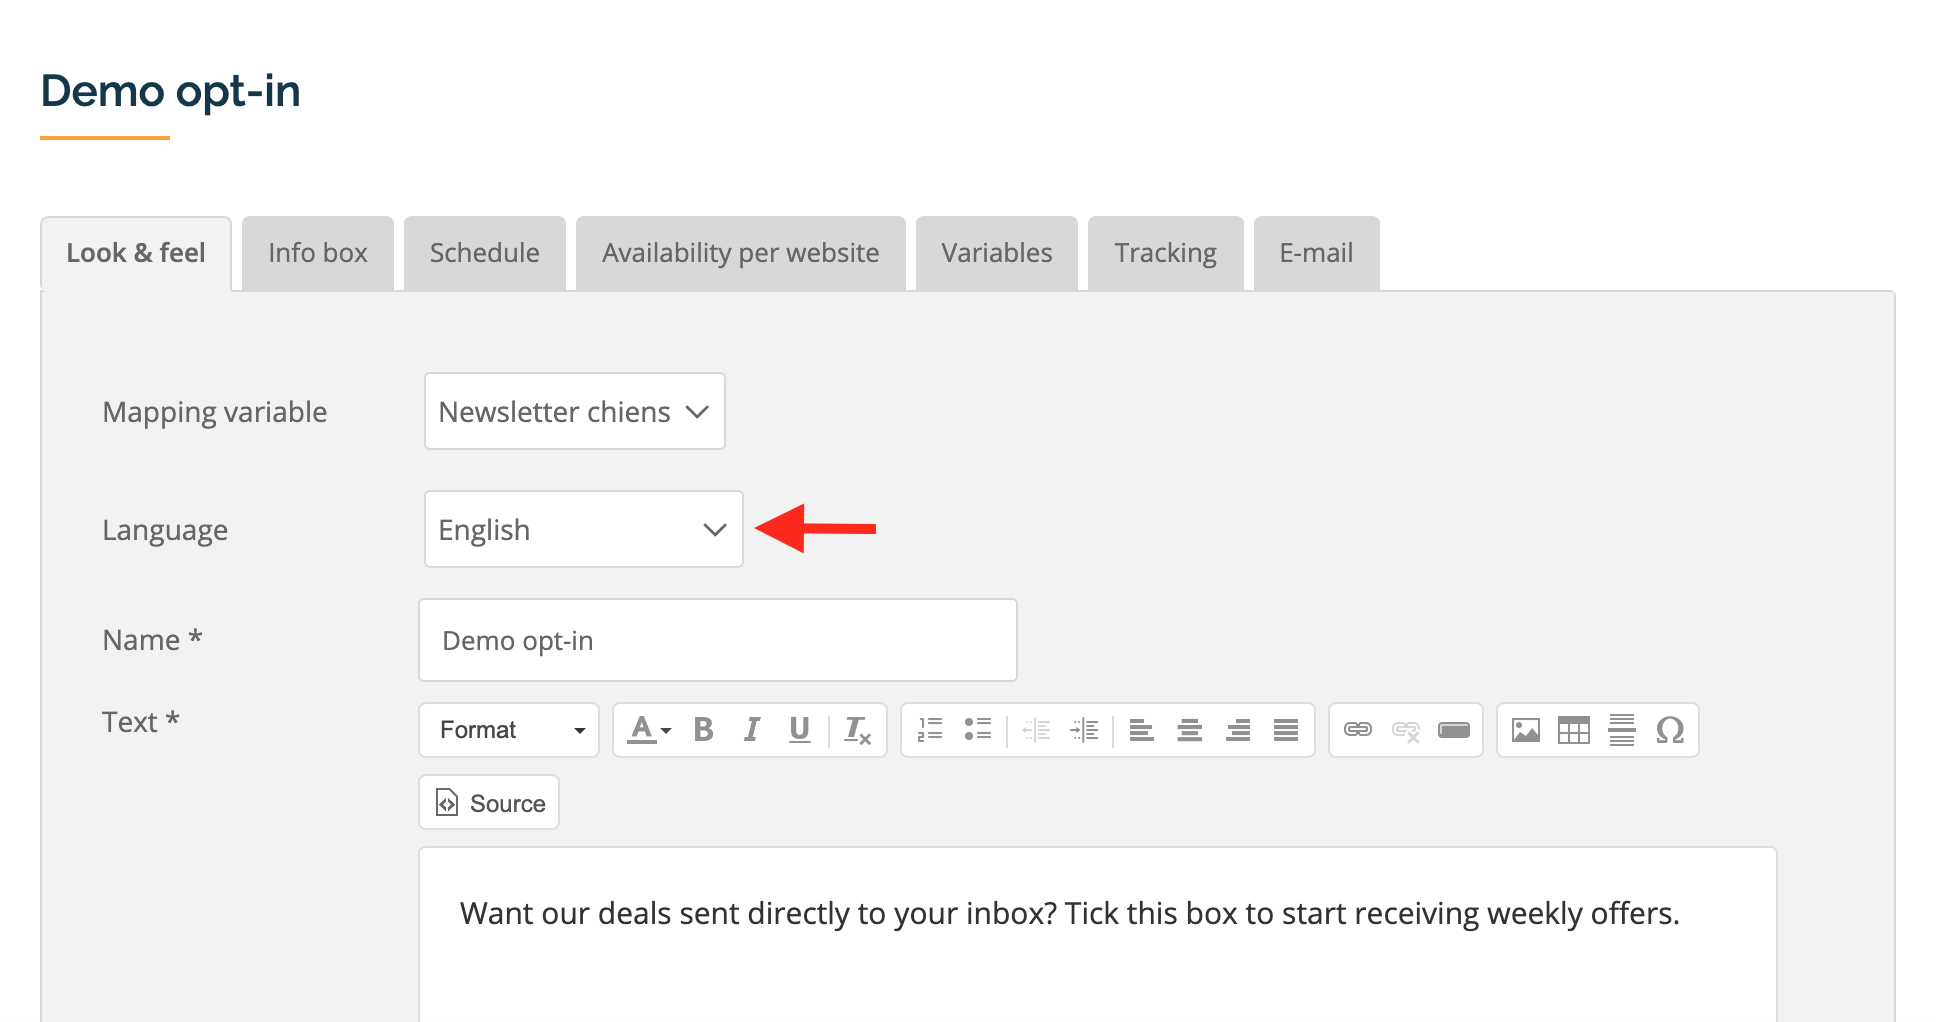Viewport: 1936px width, 1022px height.
Task: Insert an image in the editor
Action: [1526, 730]
